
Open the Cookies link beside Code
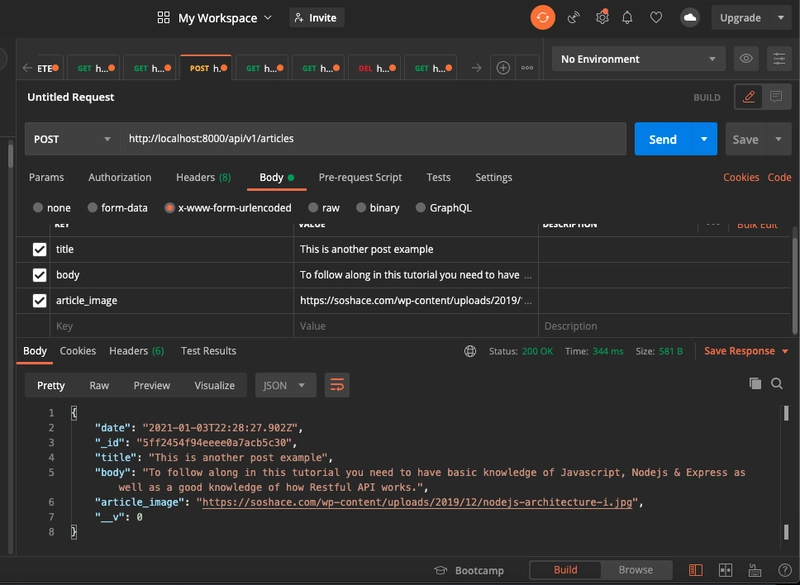pos(741,177)
